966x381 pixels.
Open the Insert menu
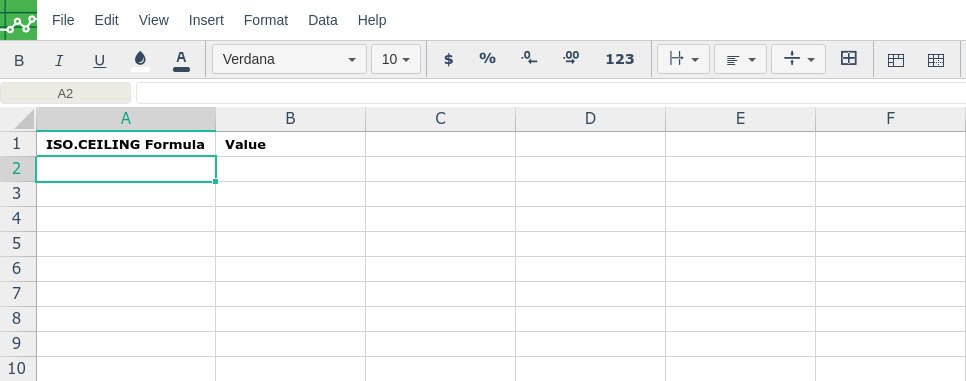(x=206, y=20)
